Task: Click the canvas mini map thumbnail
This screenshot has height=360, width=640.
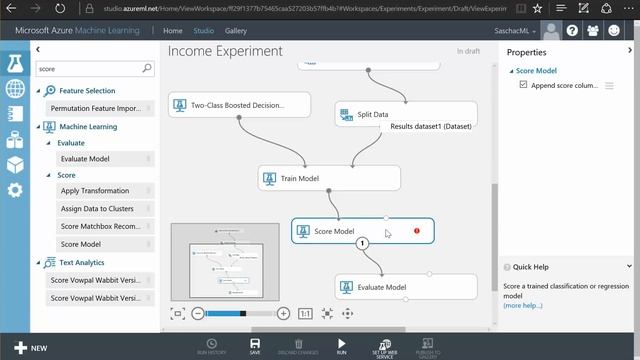Action: (225, 262)
